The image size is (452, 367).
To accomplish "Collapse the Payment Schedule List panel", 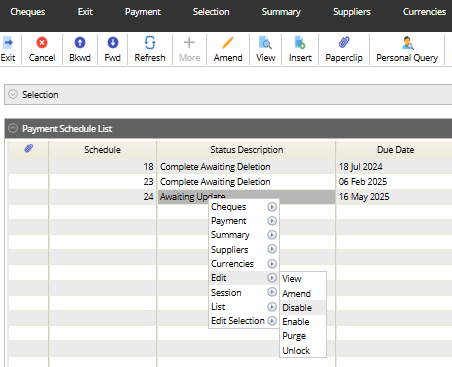I will click(x=13, y=128).
